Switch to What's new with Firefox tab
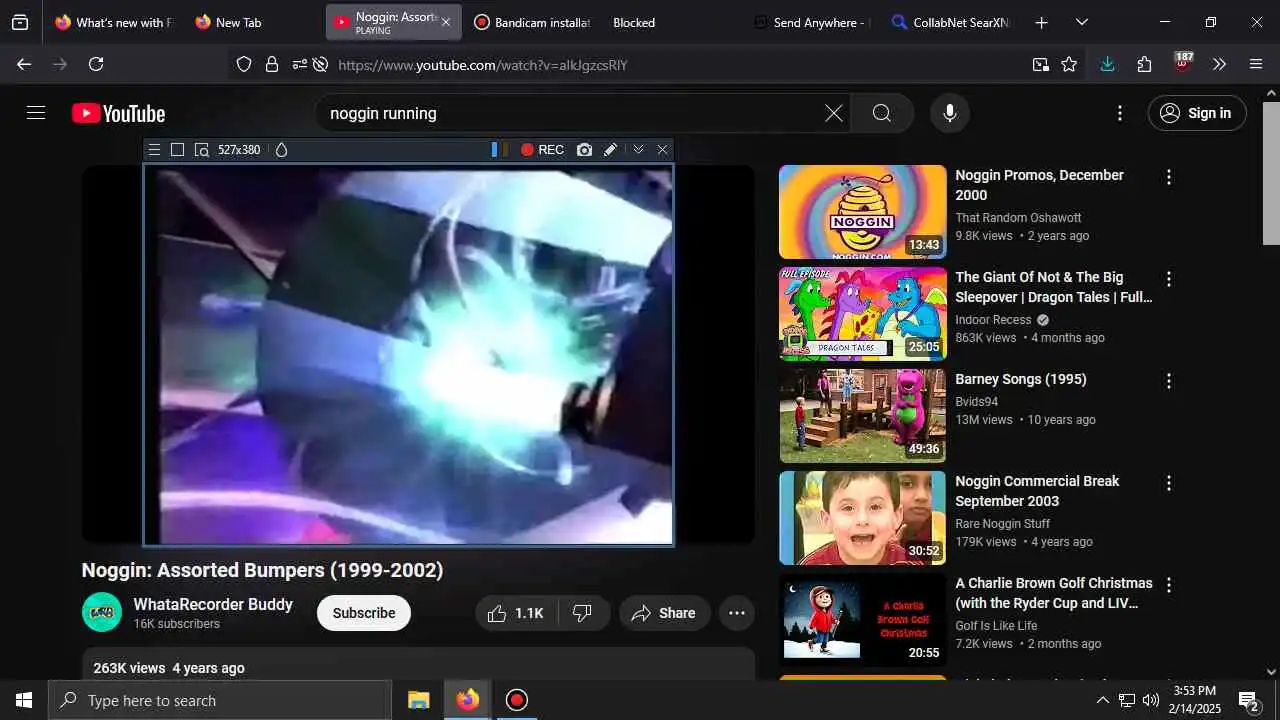1280x720 pixels. pos(114,22)
